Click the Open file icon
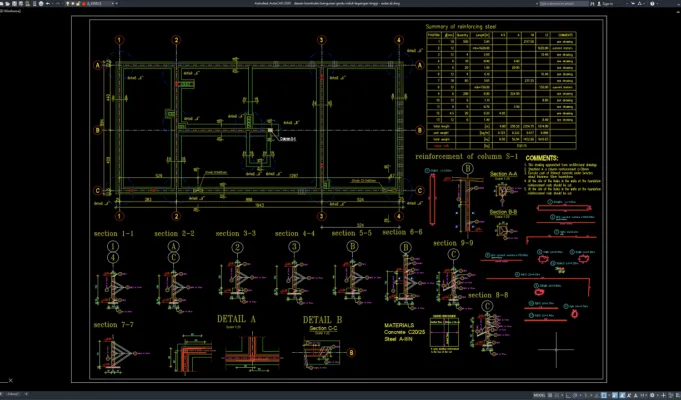 (x=7, y=3)
